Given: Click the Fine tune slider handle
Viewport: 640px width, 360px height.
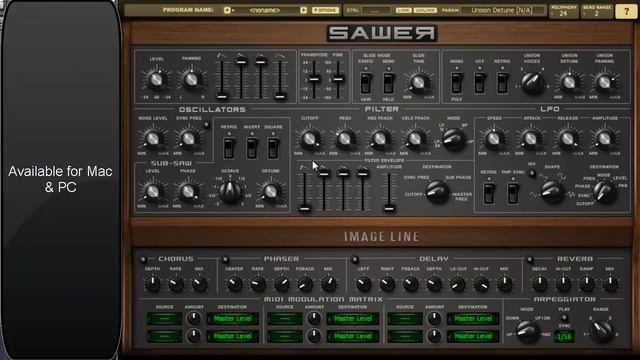Looking at the screenshot, I should (x=338, y=79).
